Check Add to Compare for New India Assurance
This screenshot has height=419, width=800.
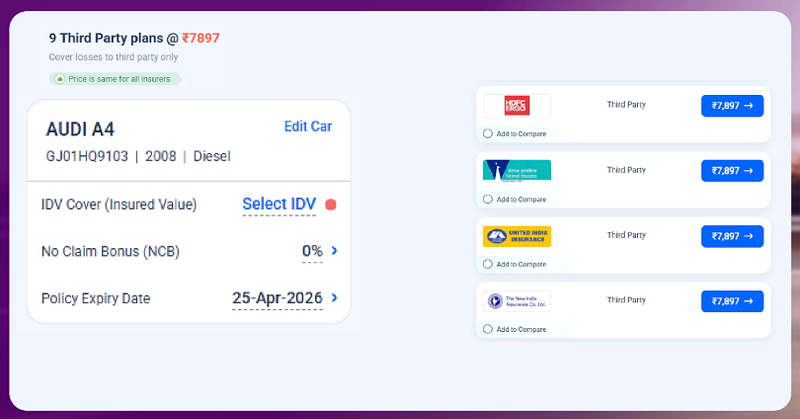(488, 329)
